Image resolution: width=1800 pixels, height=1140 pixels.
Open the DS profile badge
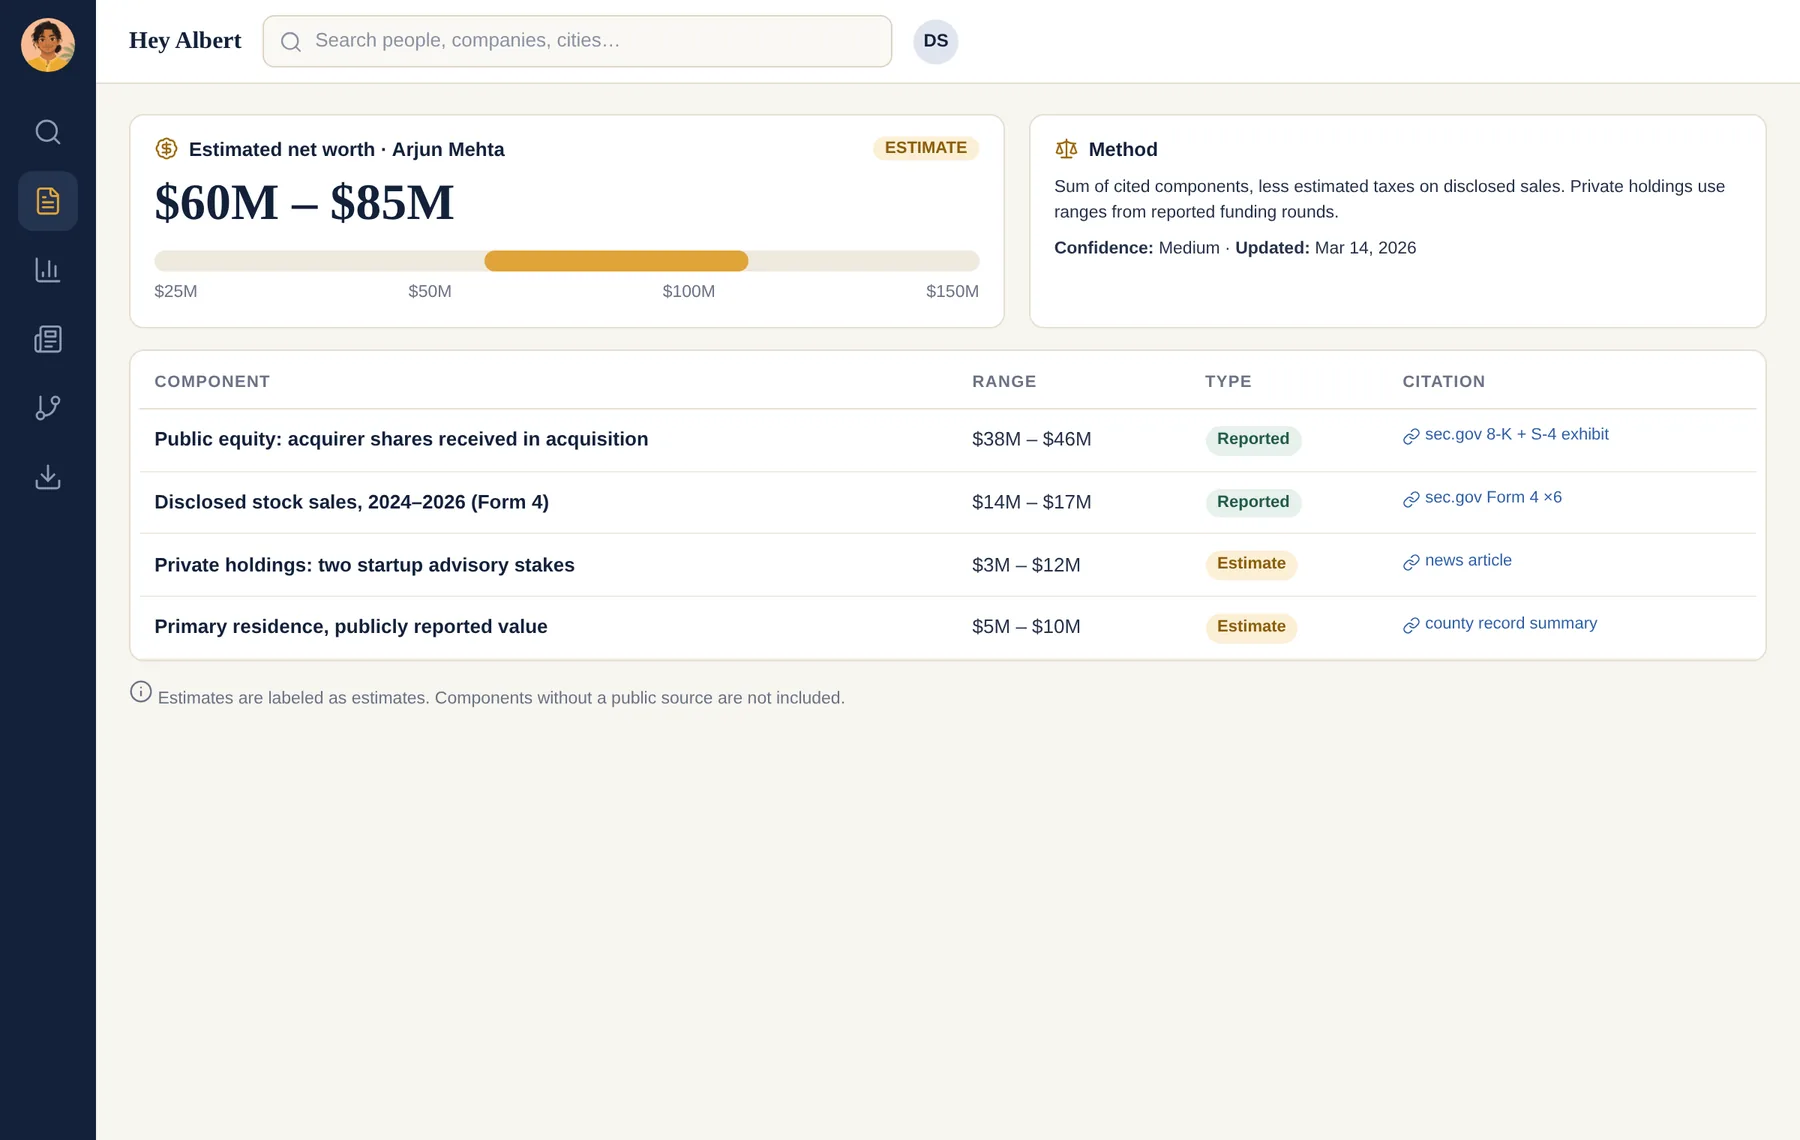pyautogui.click(x=936, y=41)
